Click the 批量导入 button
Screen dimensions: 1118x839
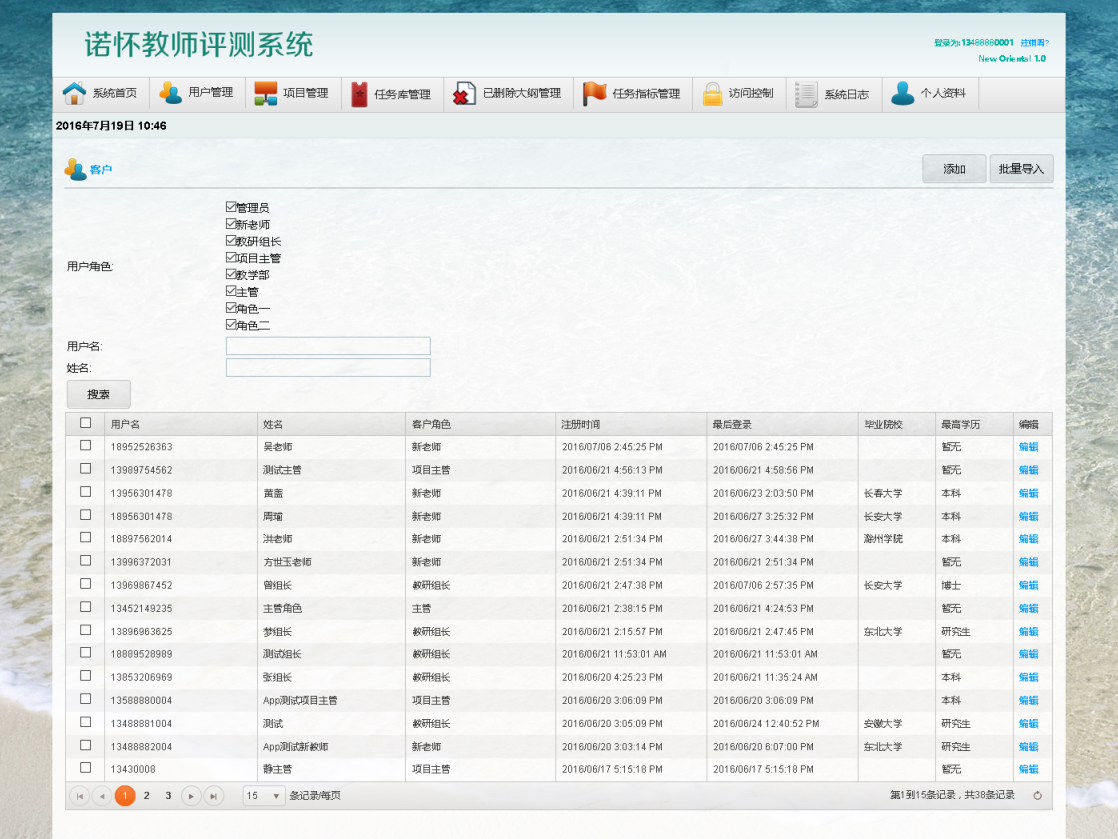pyautogui.click(x=1021, y=168)
